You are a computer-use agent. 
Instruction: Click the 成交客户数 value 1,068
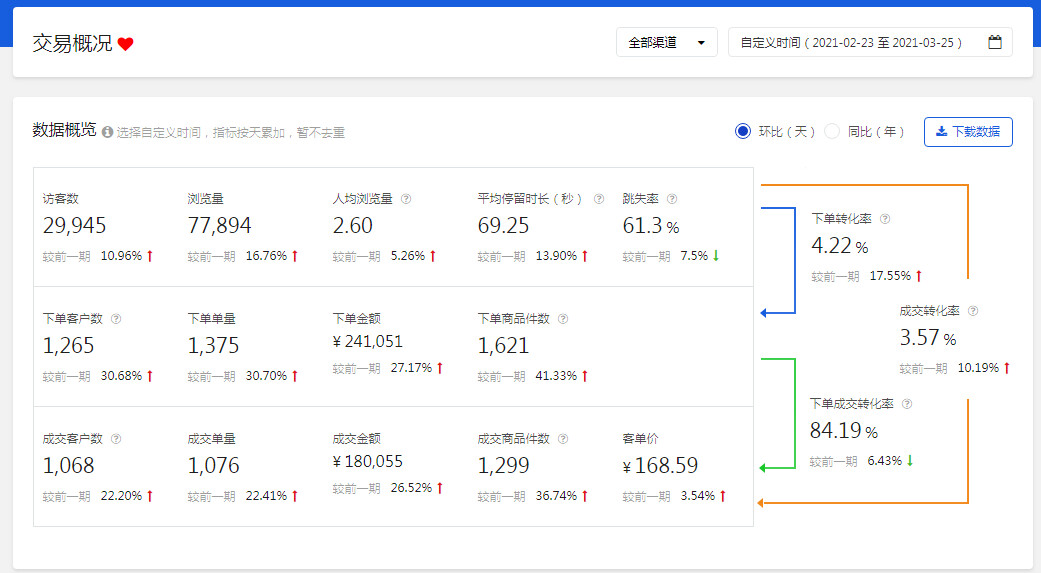tap(68, 466)
